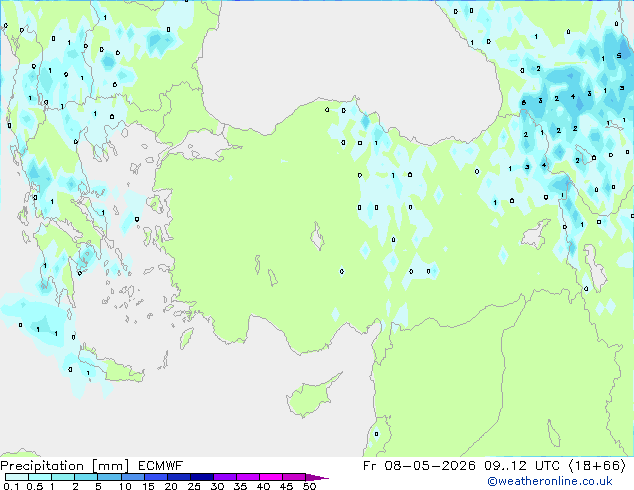This screenshot has width=634, height=490.
Task: Click the '30' legend value
Action: [217, 486]
